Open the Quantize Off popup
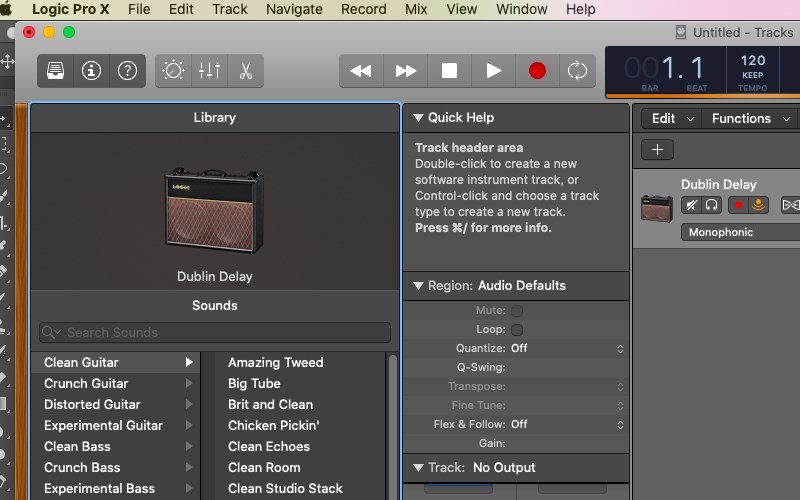800x500 pixels. pos(567,348)
